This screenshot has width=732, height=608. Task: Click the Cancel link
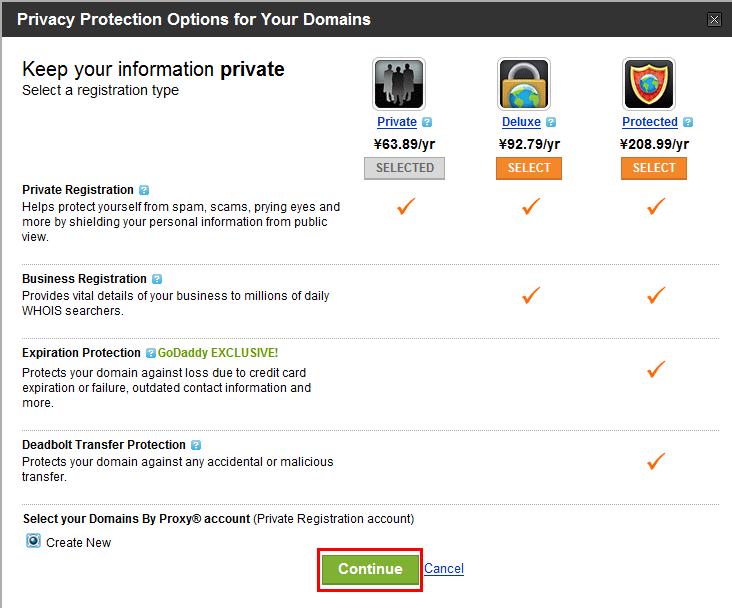pos(443,568)
